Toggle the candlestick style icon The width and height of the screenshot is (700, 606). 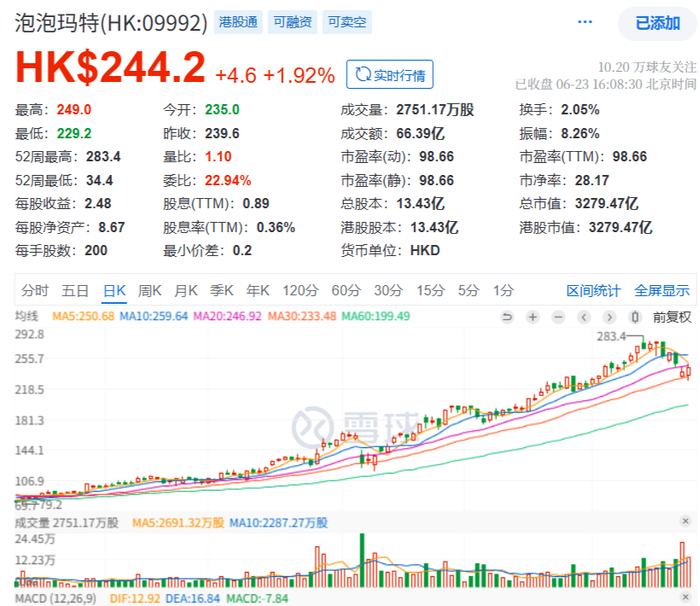[635, 317]
